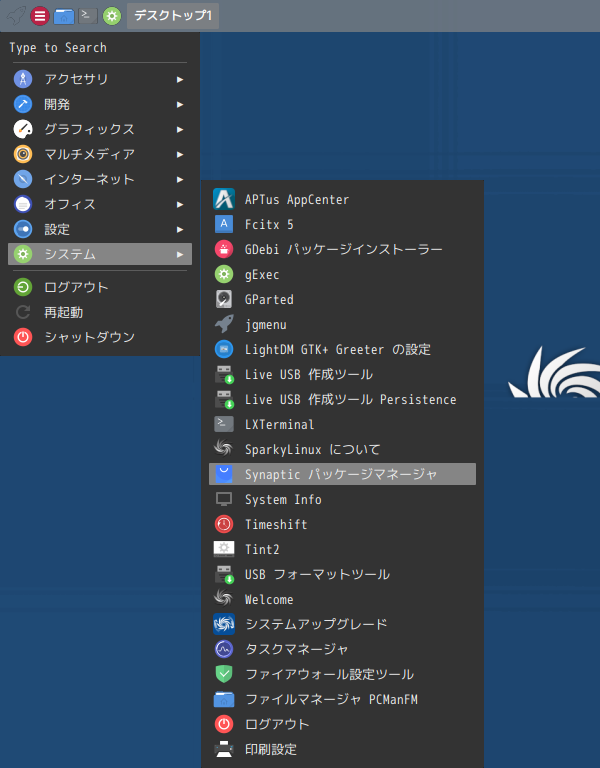Image resolution: width=600 pixels, height=768 pixels.
Task: Open ファイルマネージャ PCManFM entry
Action: [342, 699]
